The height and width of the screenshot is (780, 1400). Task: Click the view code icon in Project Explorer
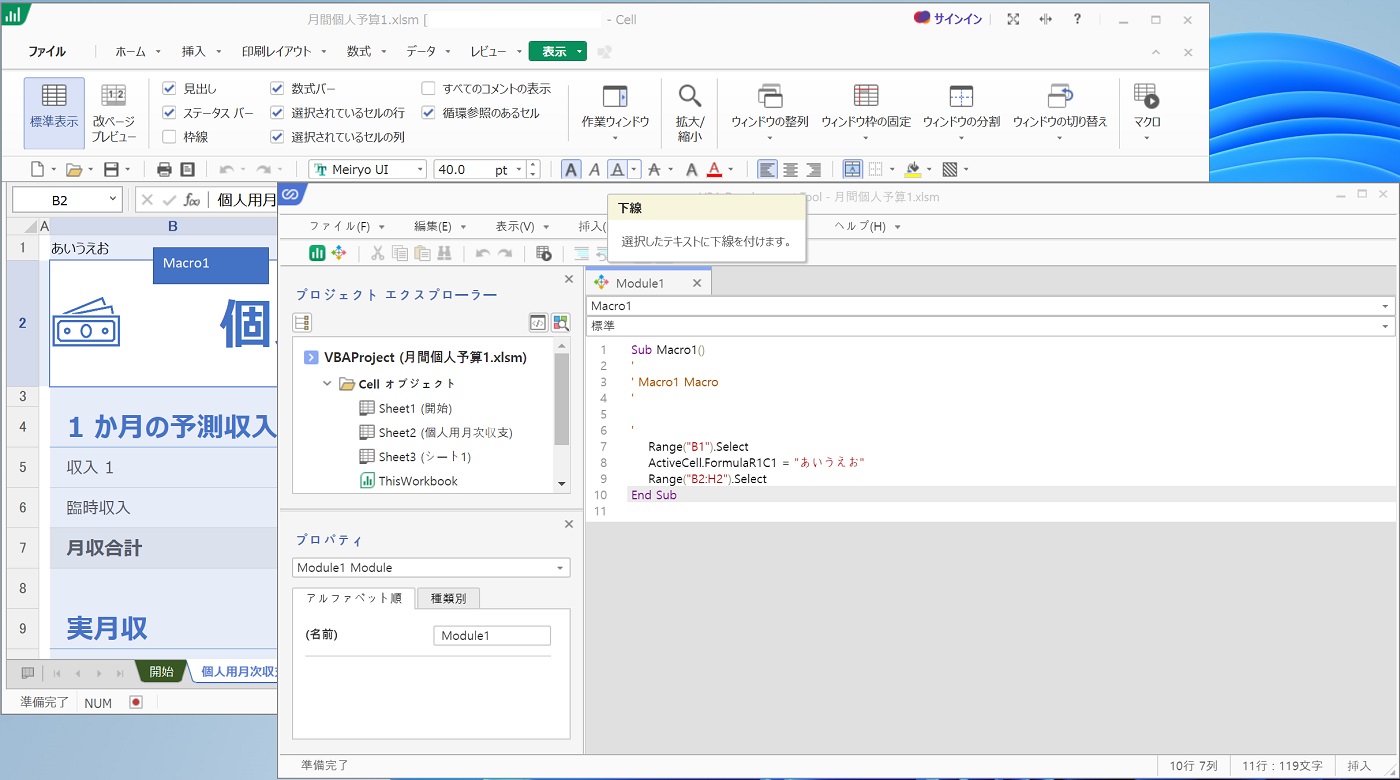click(538, 322)
